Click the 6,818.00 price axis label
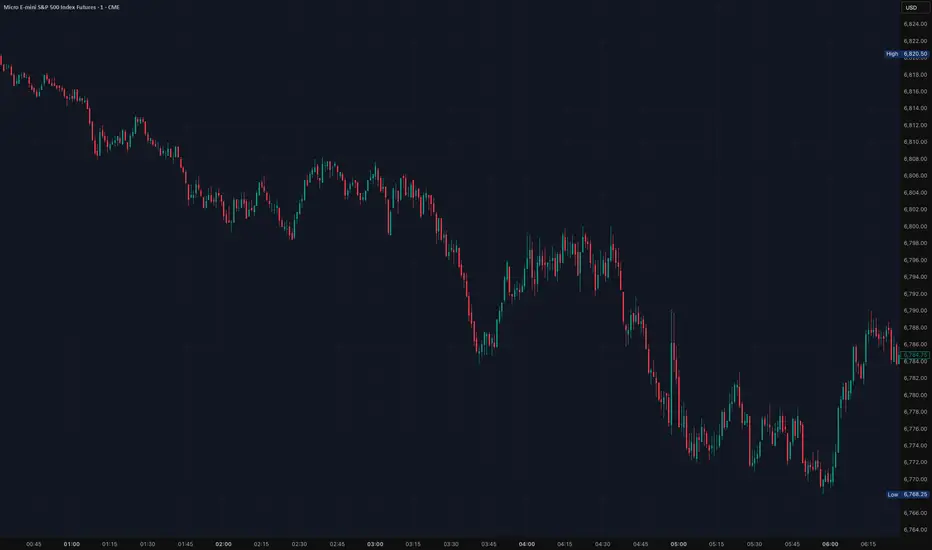This screenshot has width=932, height=550. 915,75
